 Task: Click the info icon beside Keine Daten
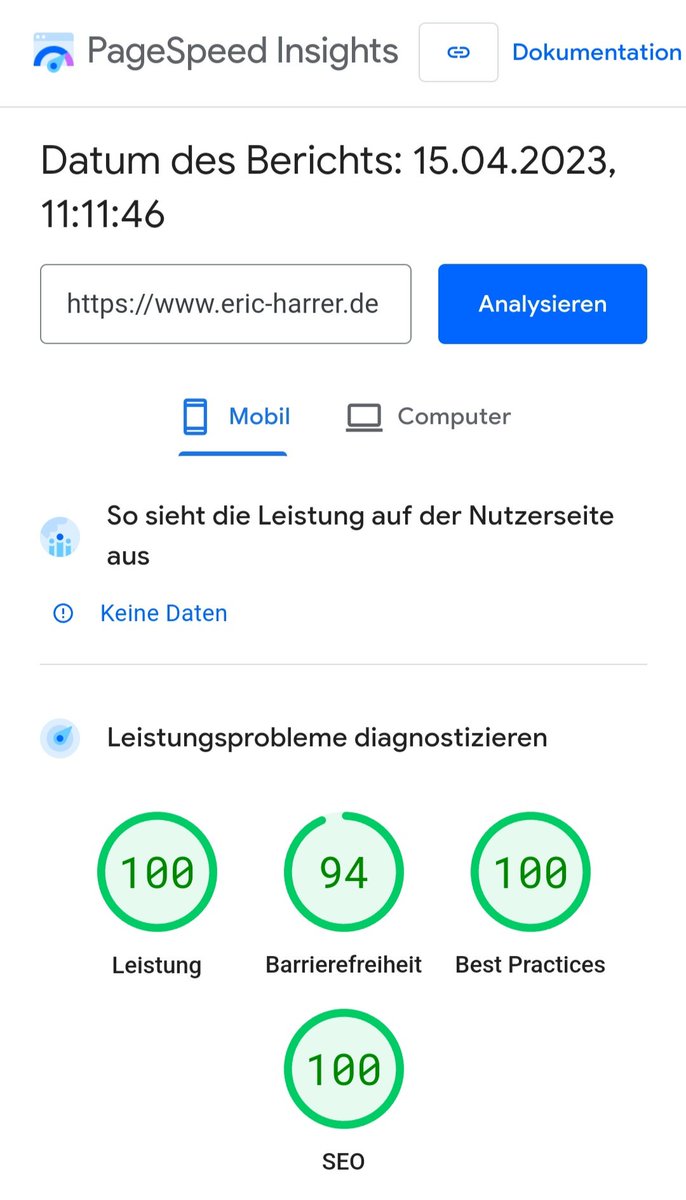[x=62, y=613]
